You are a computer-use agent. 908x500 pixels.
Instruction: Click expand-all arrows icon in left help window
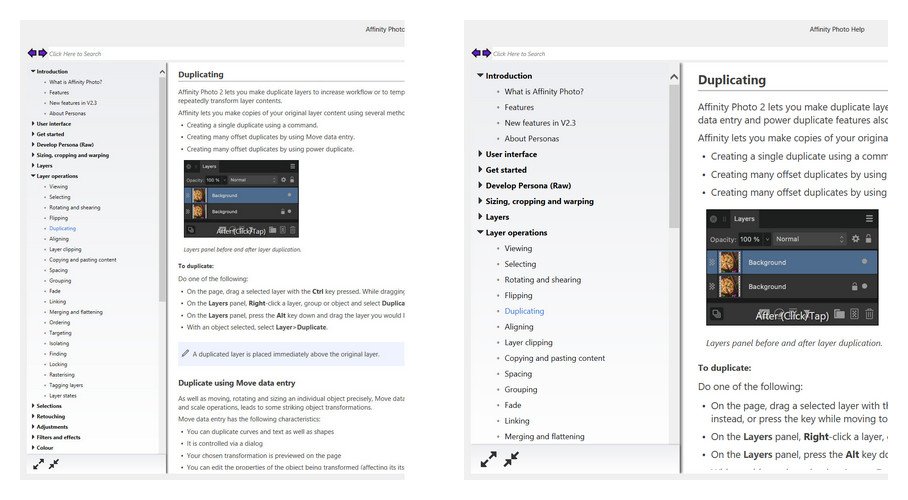38,464
